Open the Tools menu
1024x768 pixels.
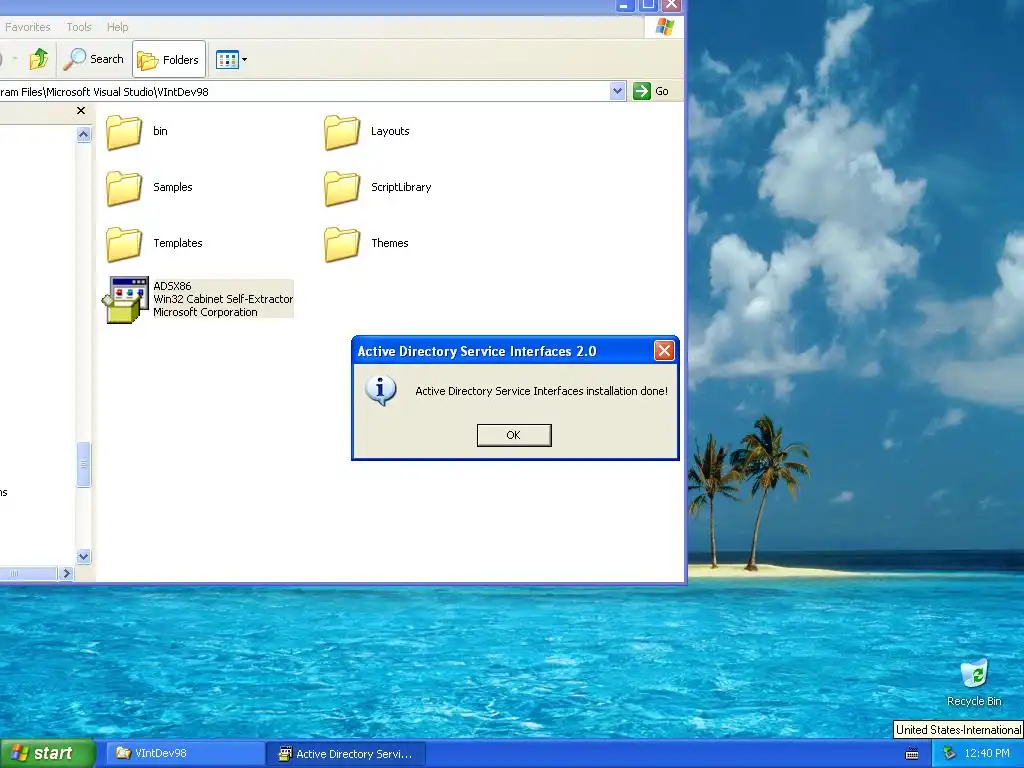tap(79, 27)
